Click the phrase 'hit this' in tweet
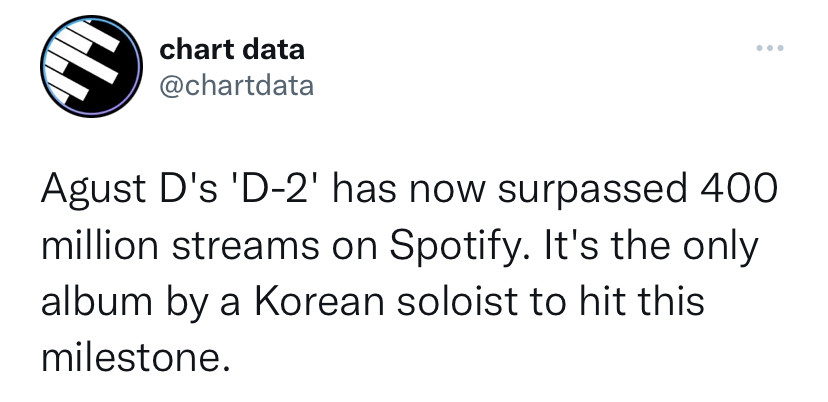This screenshot has height=402, width=828. tap(639, 301)
